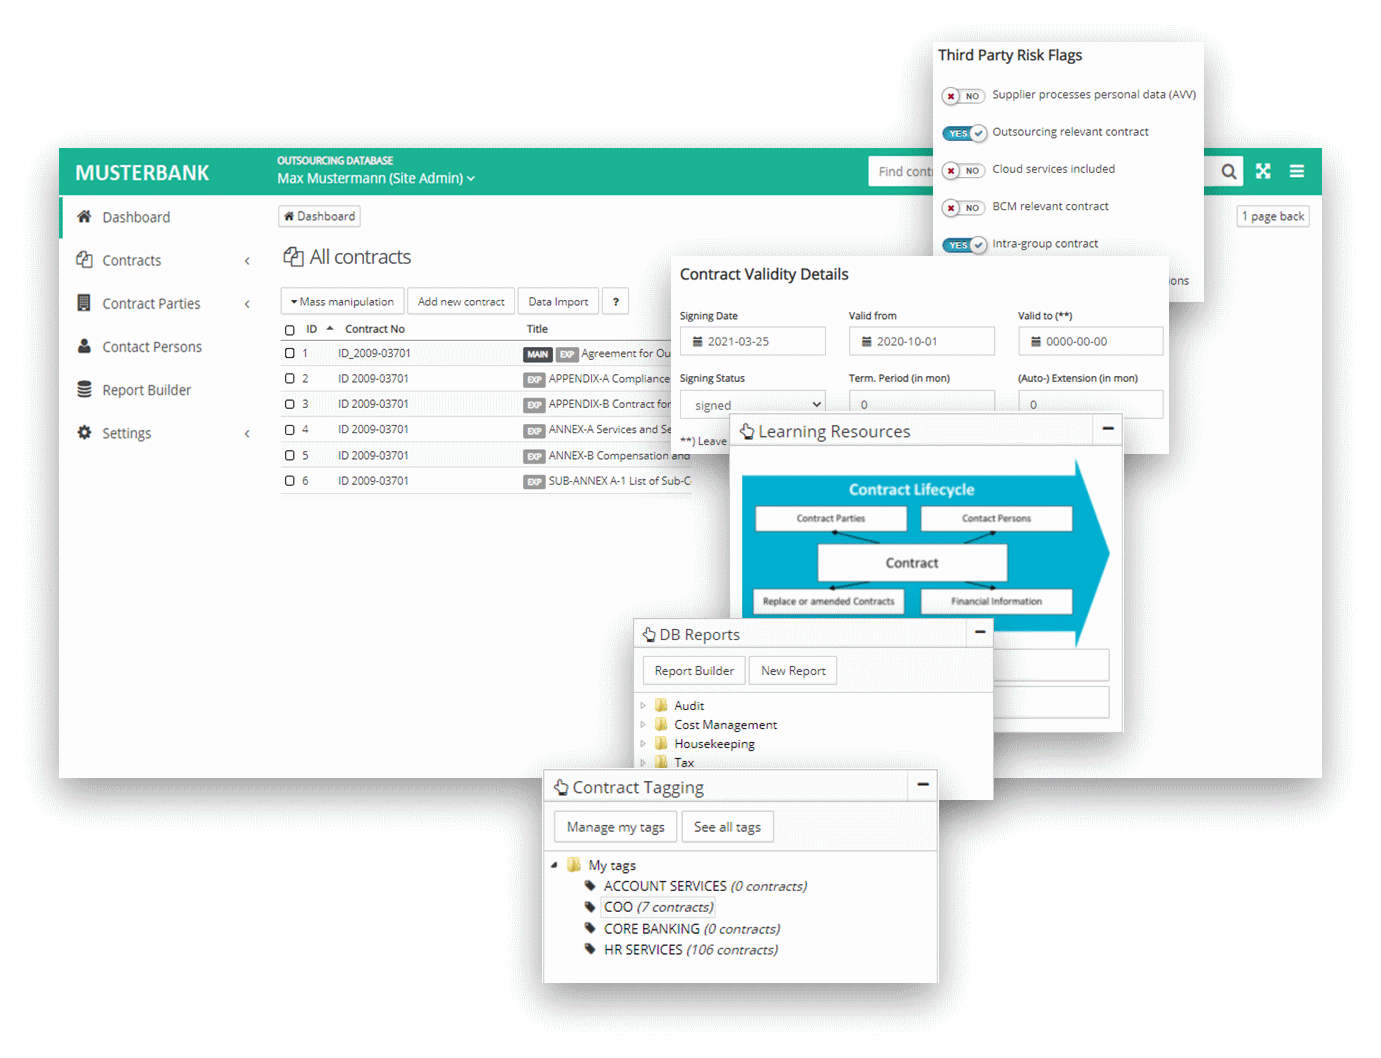1381x1058 pixels.
Task: Toggle BCM relevant contract switch
Action: coord(964,207)
